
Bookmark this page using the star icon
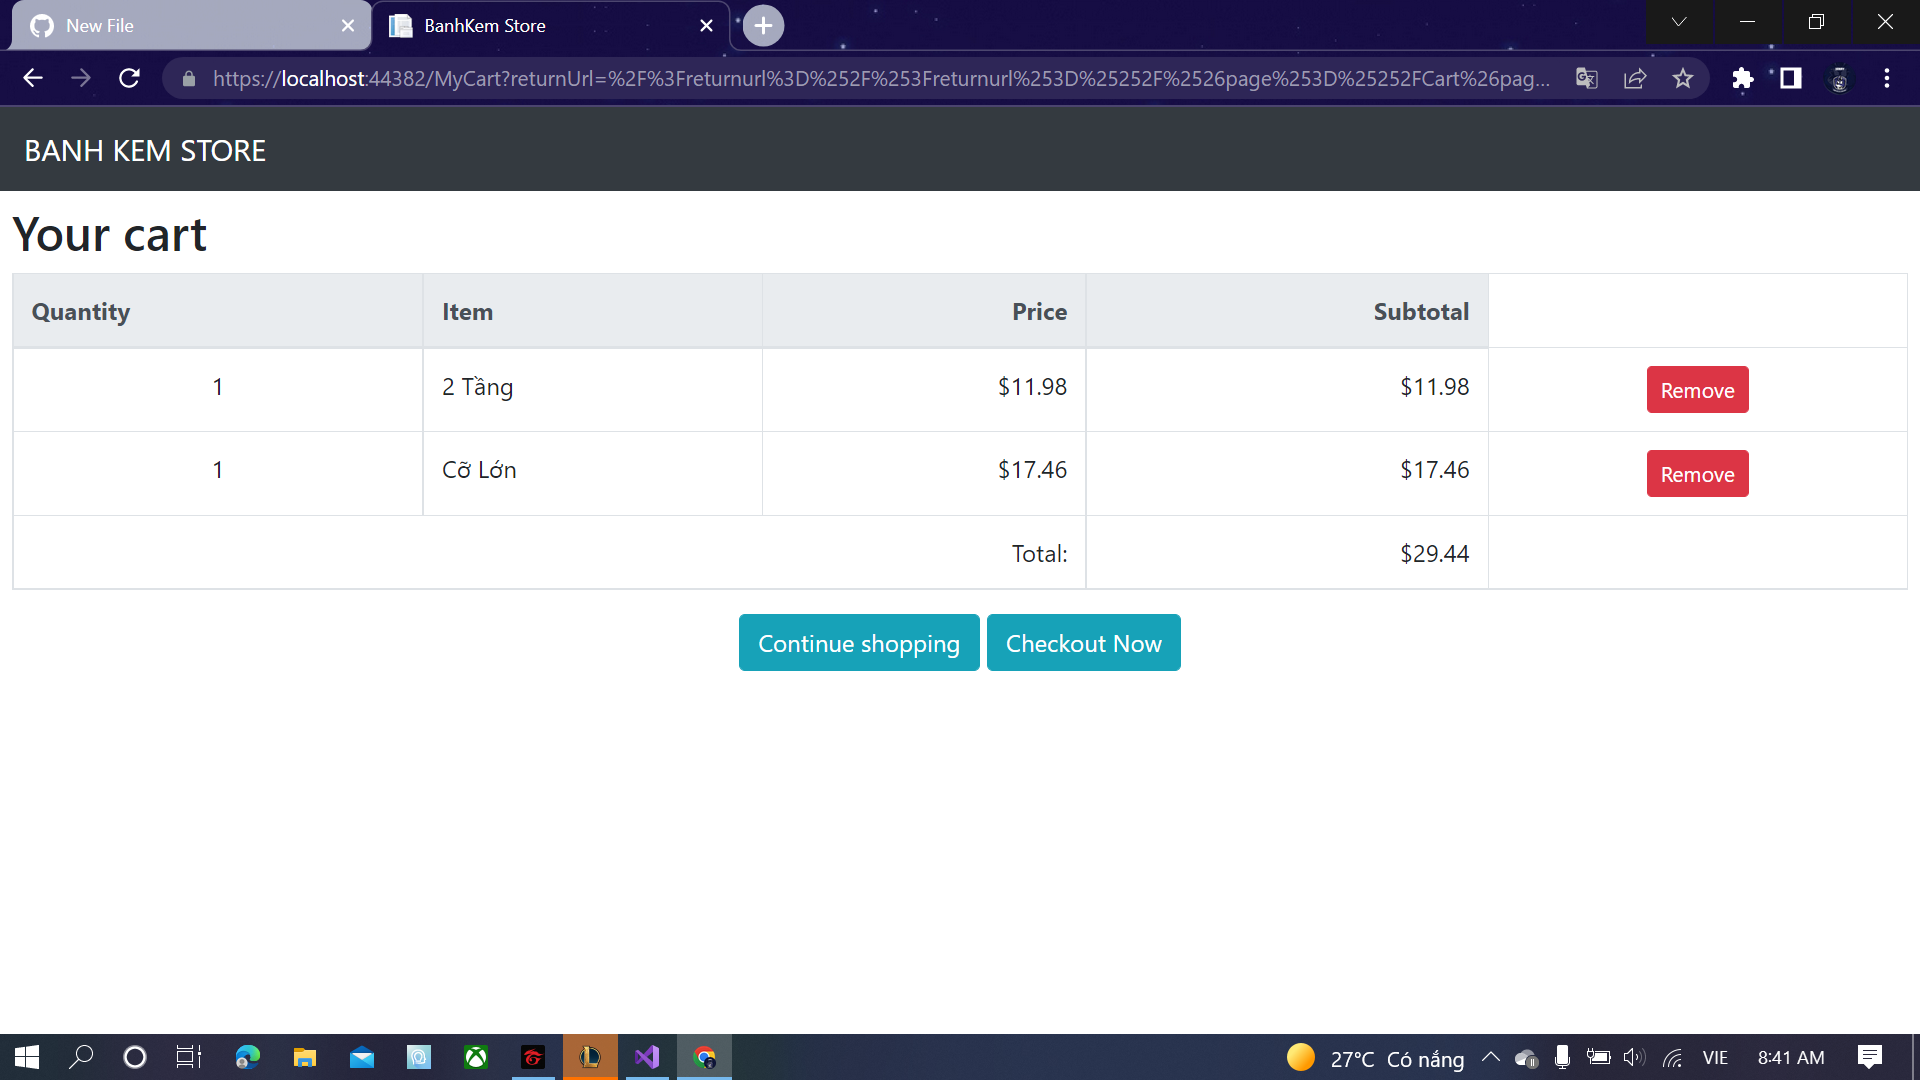(1683, 78)
